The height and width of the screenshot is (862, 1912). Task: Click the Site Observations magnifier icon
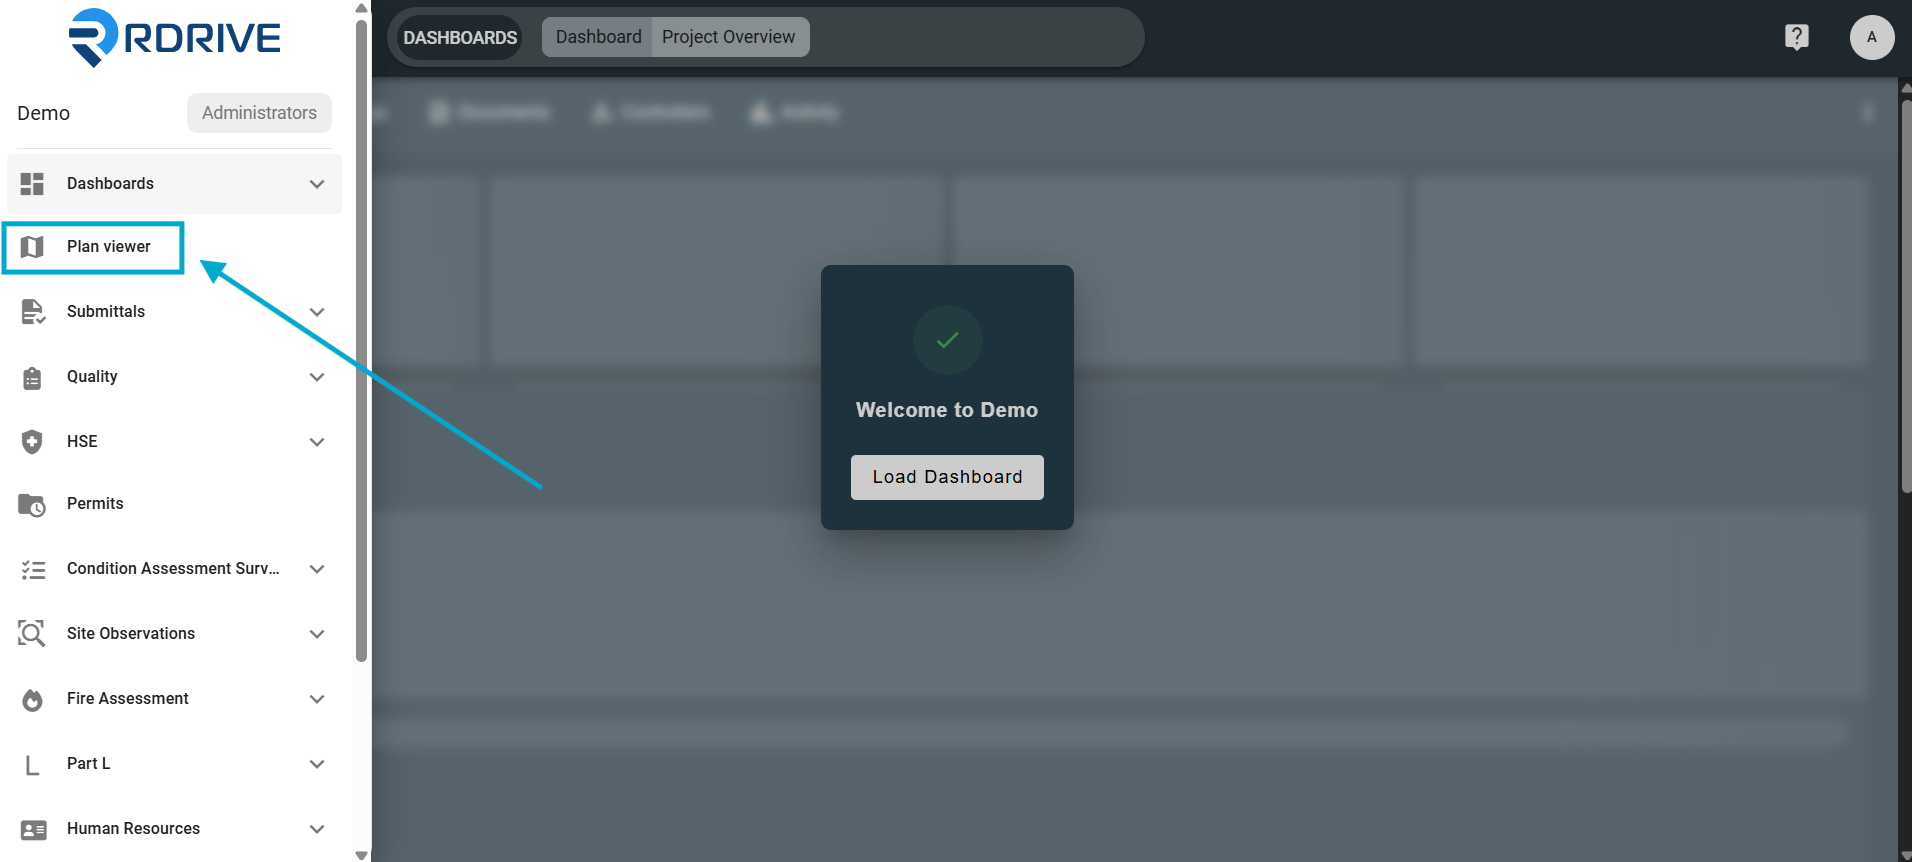click(32, 634)
